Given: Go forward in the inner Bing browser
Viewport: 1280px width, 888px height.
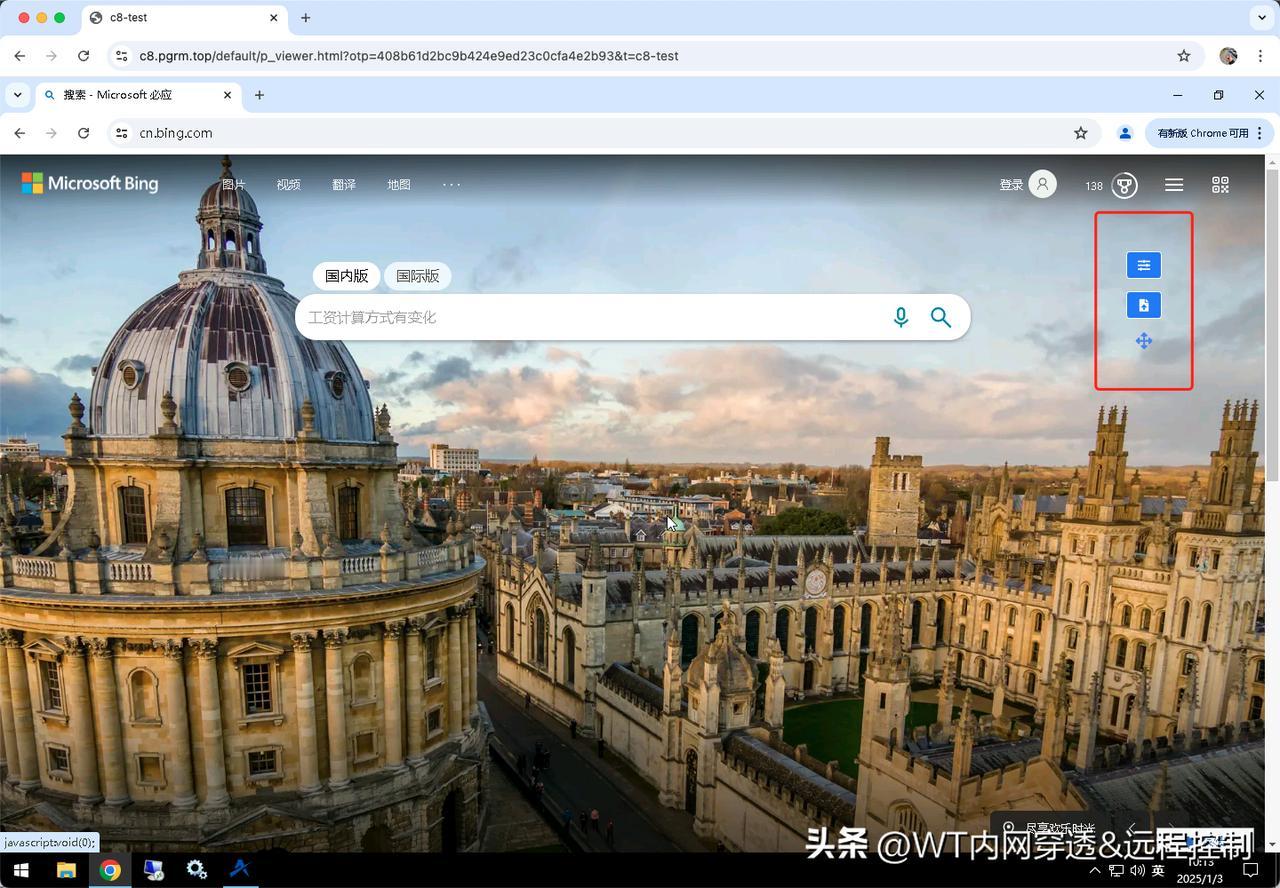Looking at the screenshot, I should point(52,133).
